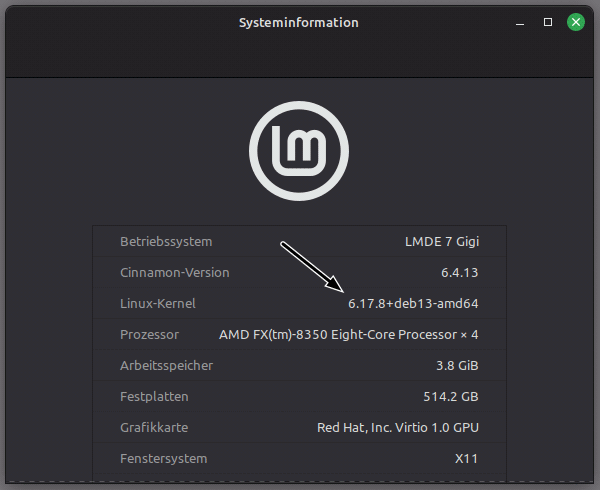Select the AMD FX(tm)-8350 processor value
Image resolution: width=600 pixels, height=490 pixels.
[349, 335]
